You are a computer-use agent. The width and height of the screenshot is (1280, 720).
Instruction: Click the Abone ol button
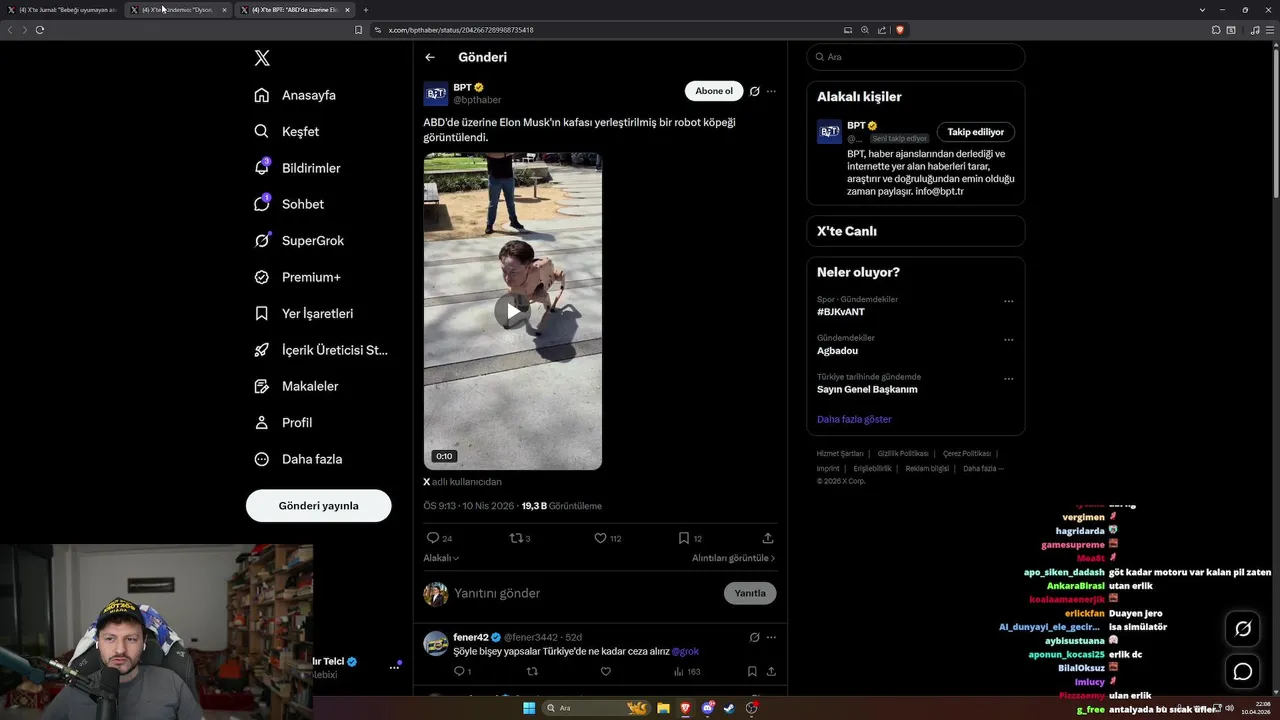pos(714,91)
